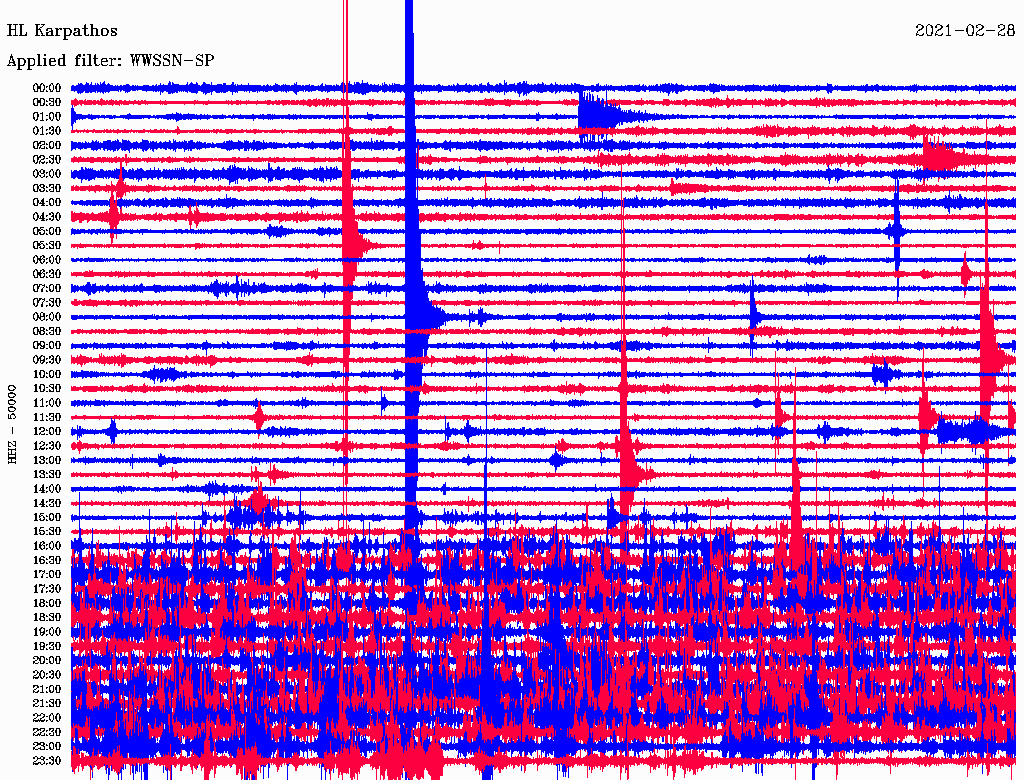Select the 00:30 time row label
This screenshot has height=780, width=1024.
(47, 102)
